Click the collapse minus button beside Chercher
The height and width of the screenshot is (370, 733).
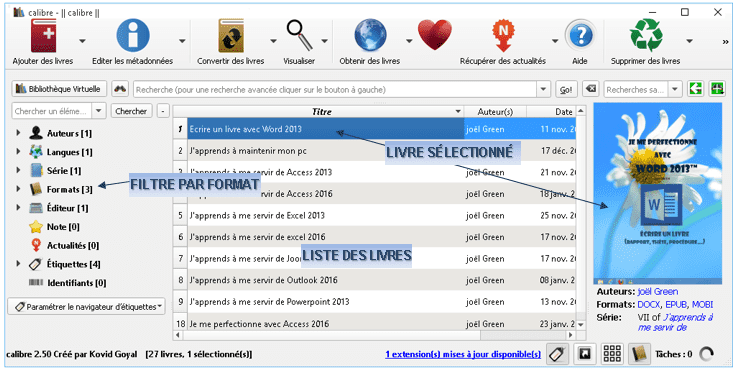tap(162, 111)
